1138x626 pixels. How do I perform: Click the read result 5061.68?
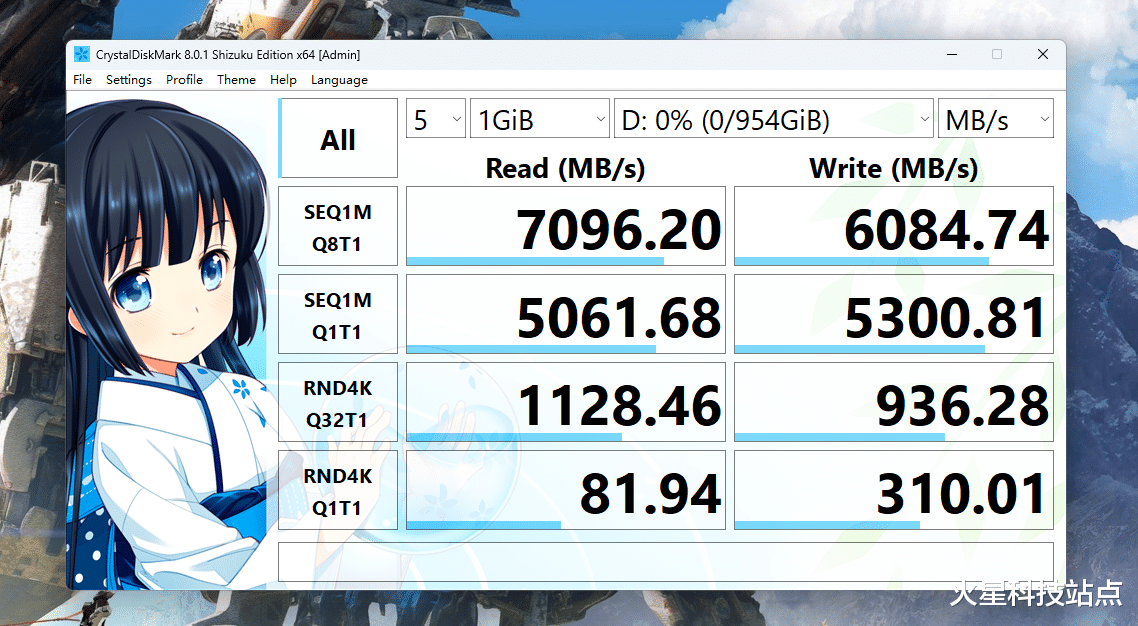566,314
